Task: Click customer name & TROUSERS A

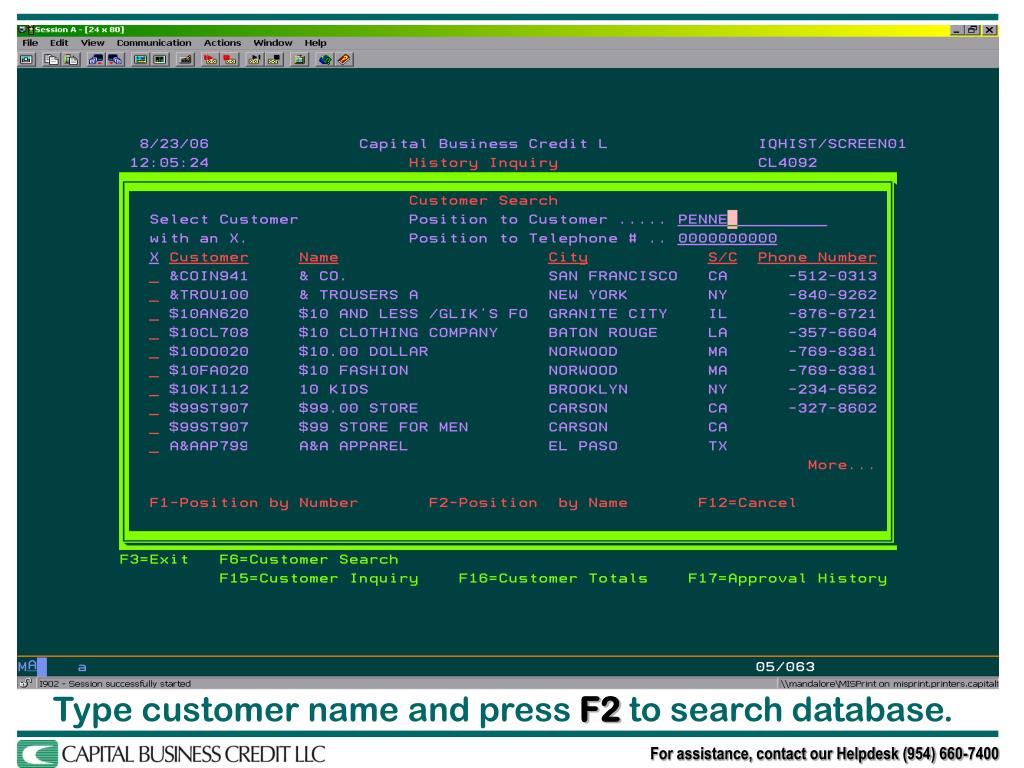Action: [359, 295]
